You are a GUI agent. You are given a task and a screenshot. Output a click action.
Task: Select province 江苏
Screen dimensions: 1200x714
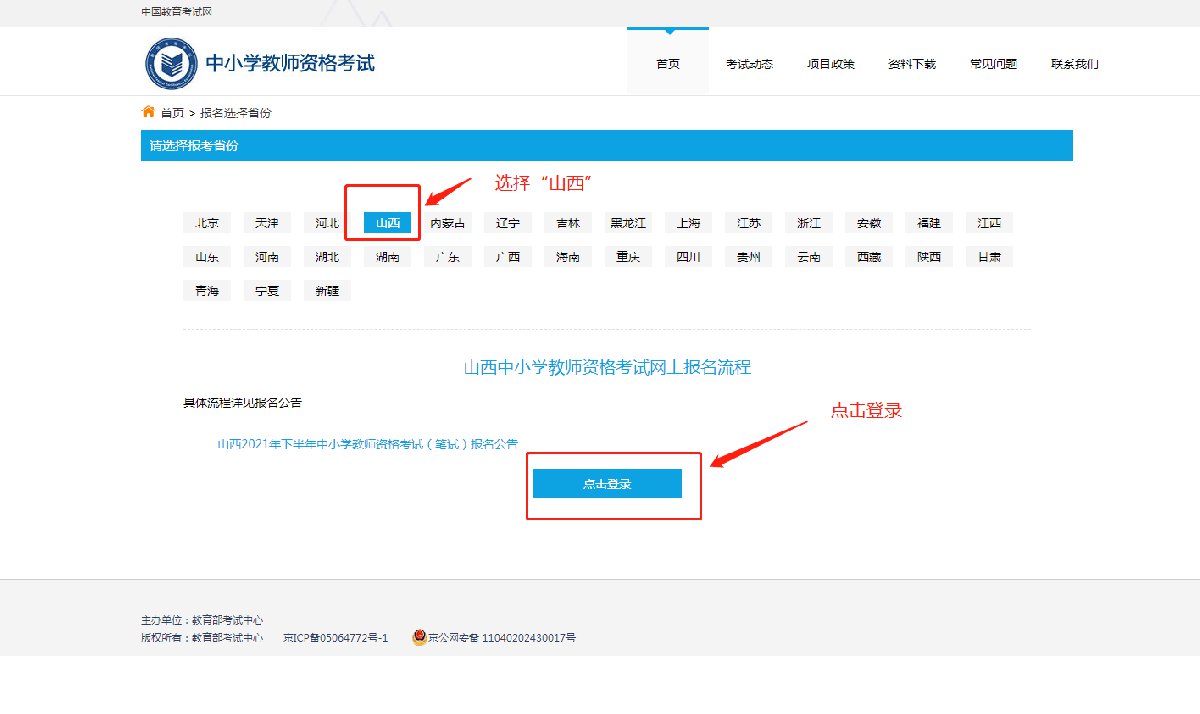749,223
